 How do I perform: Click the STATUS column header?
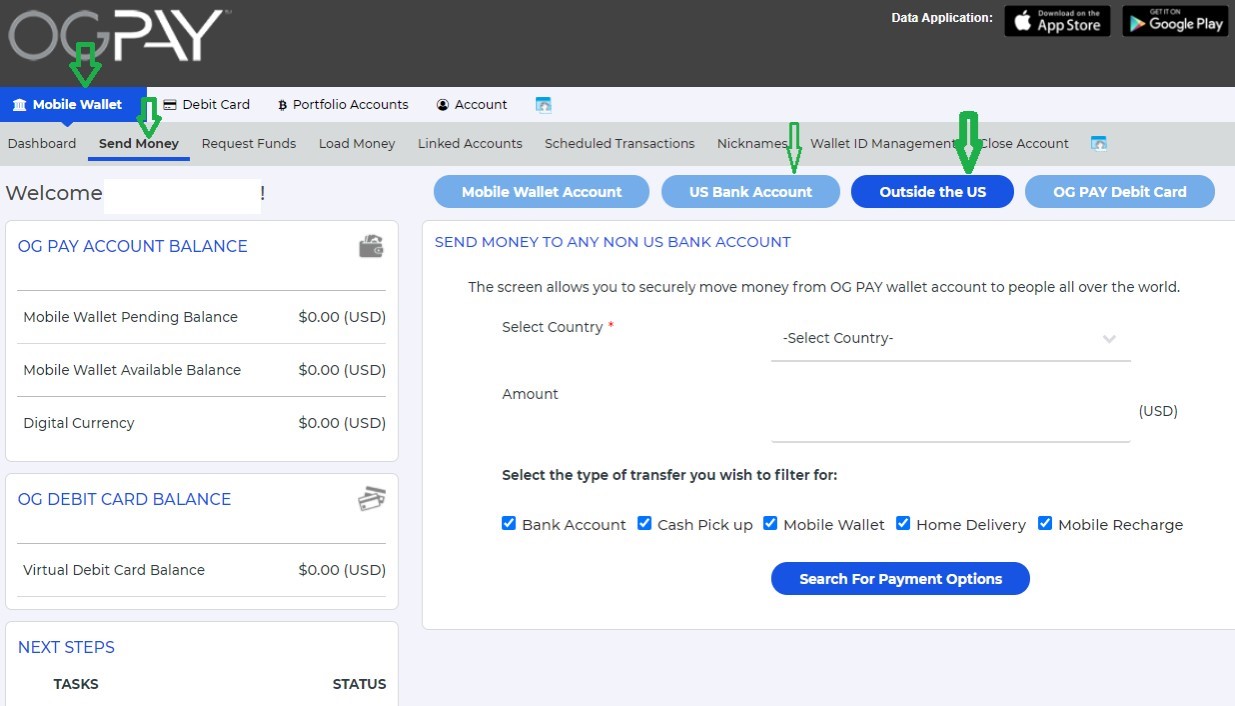coord(359,684)
